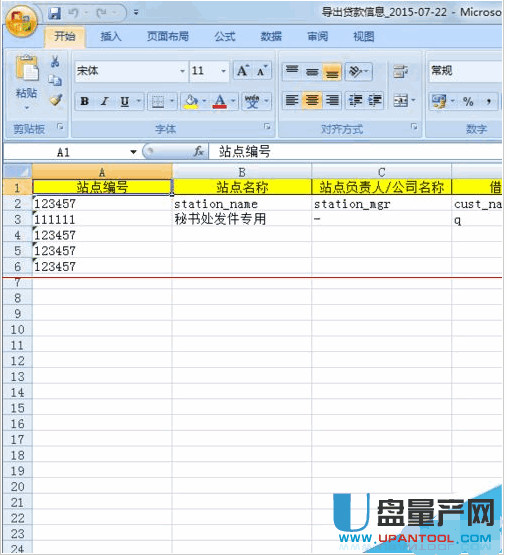The image size is (507, 555).
Task: Select column B header
Action: point(242,172)
